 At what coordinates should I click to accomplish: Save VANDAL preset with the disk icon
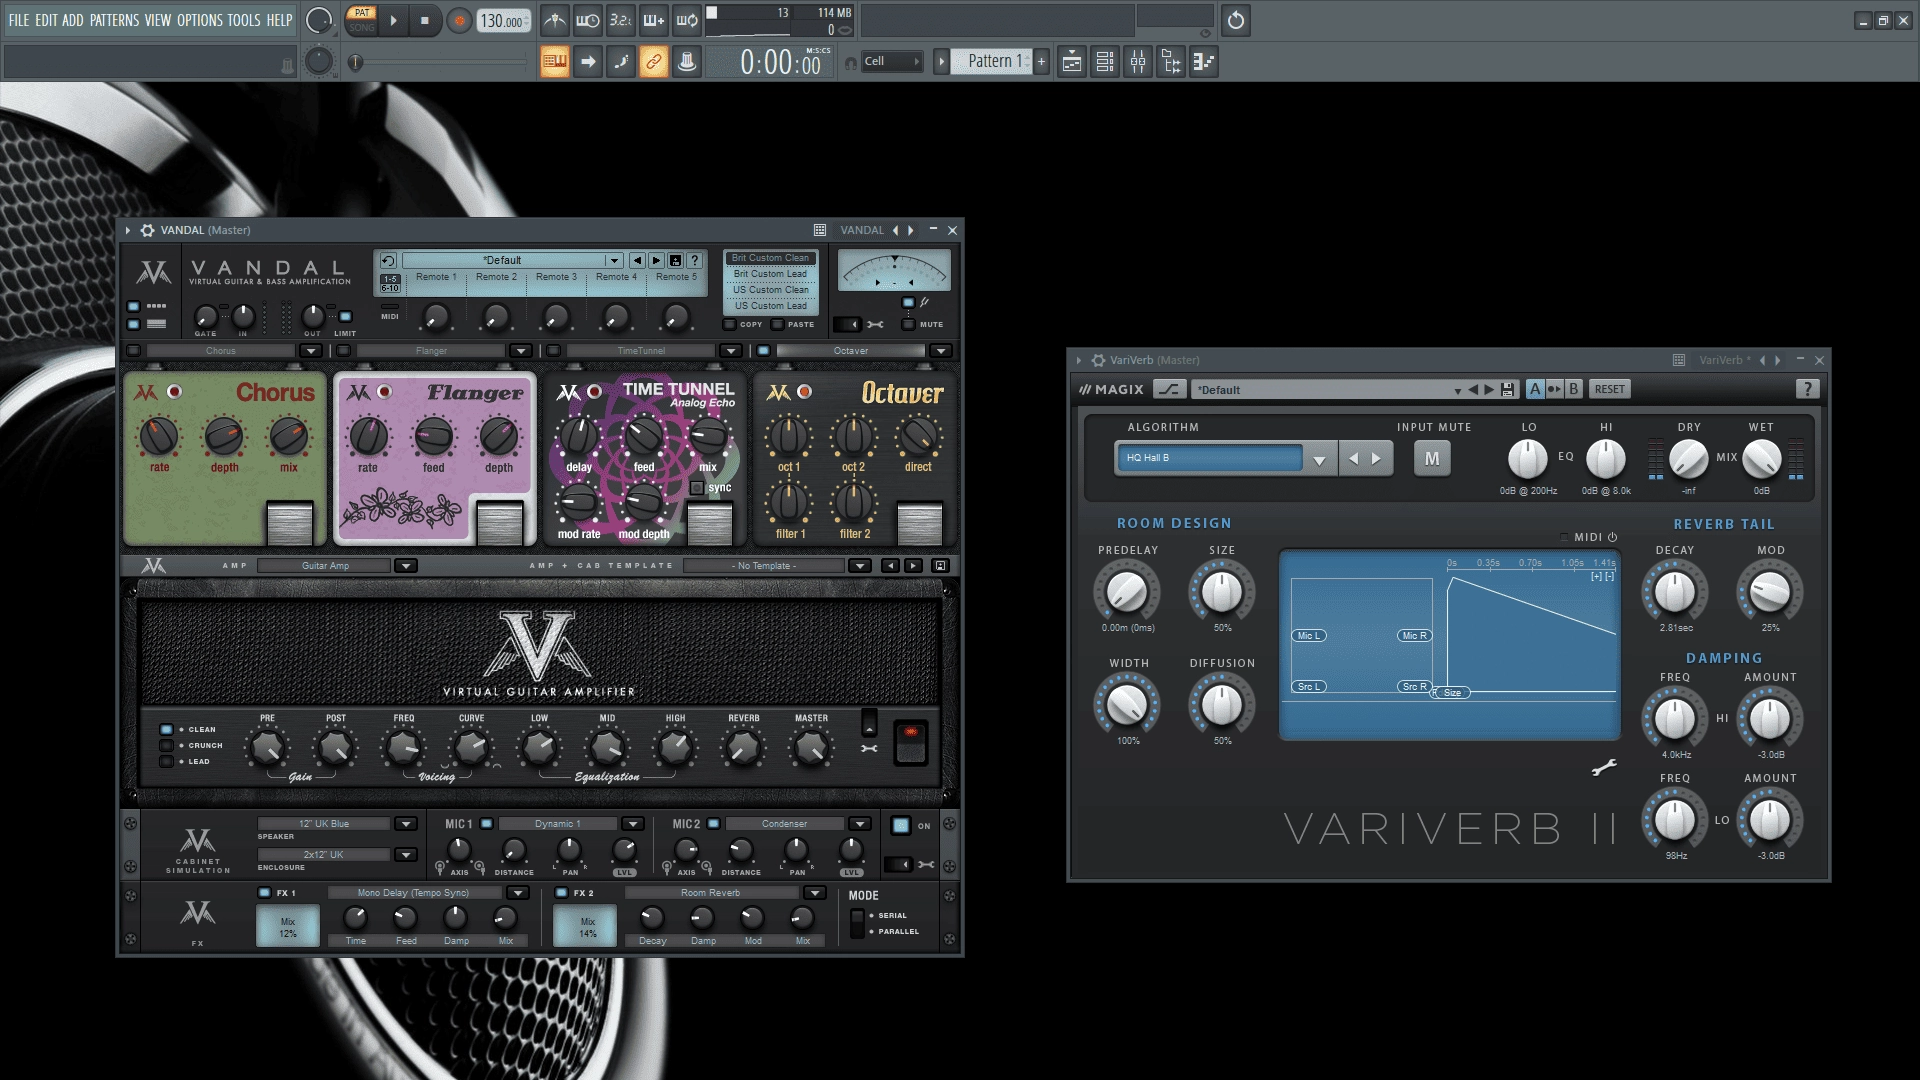pos(675,260)
